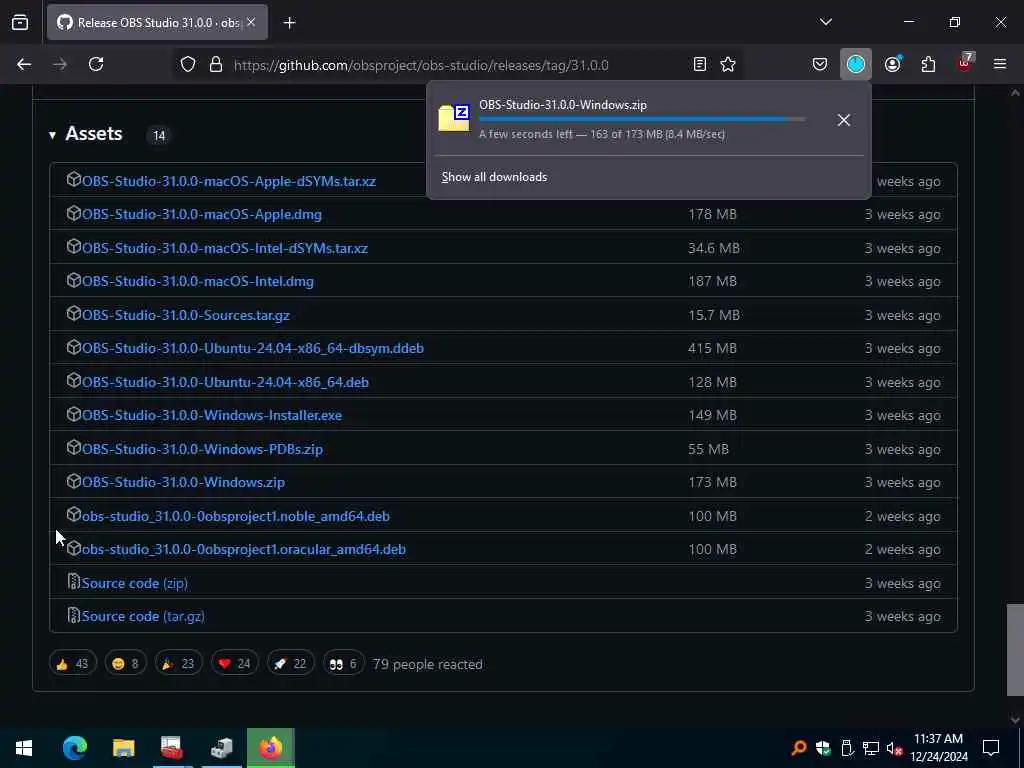Toggle reader view icon in address bar
Image resolution: width=1024 pixels, height=768 pixels.
pos(699,64)
